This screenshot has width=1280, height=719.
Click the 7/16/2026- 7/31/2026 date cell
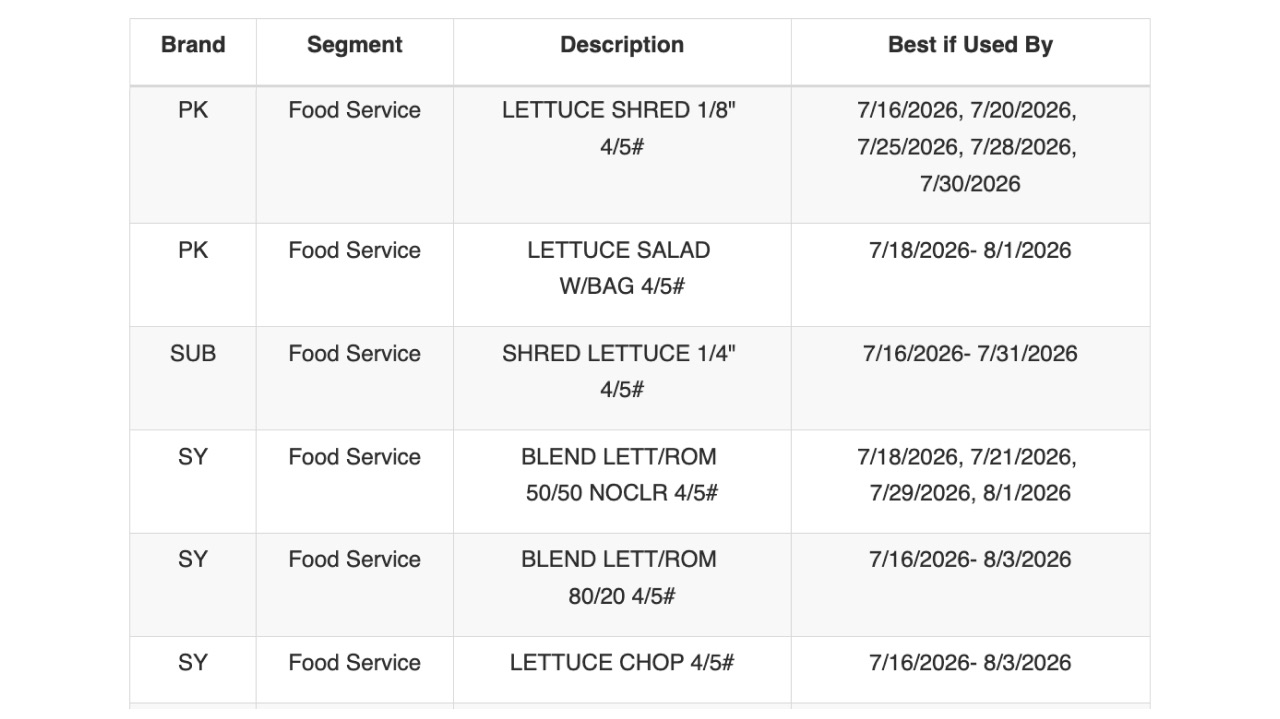click(970, 378)
